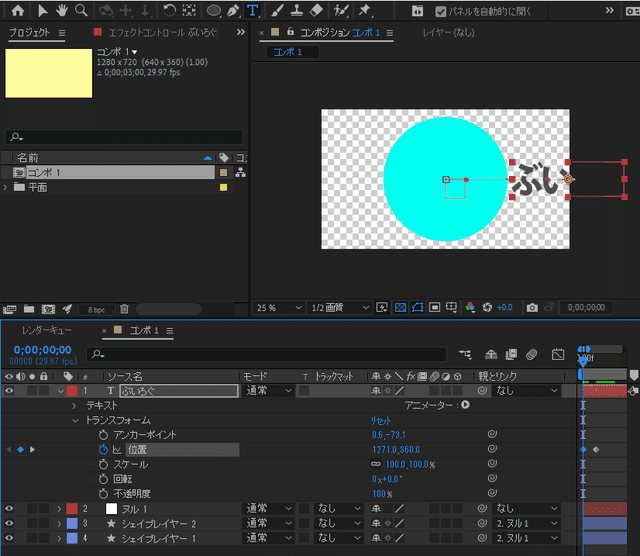This screenshot has width=640, height=556.
Task: Open magnification 25% dropdown
Action: (x=280, y=307)
